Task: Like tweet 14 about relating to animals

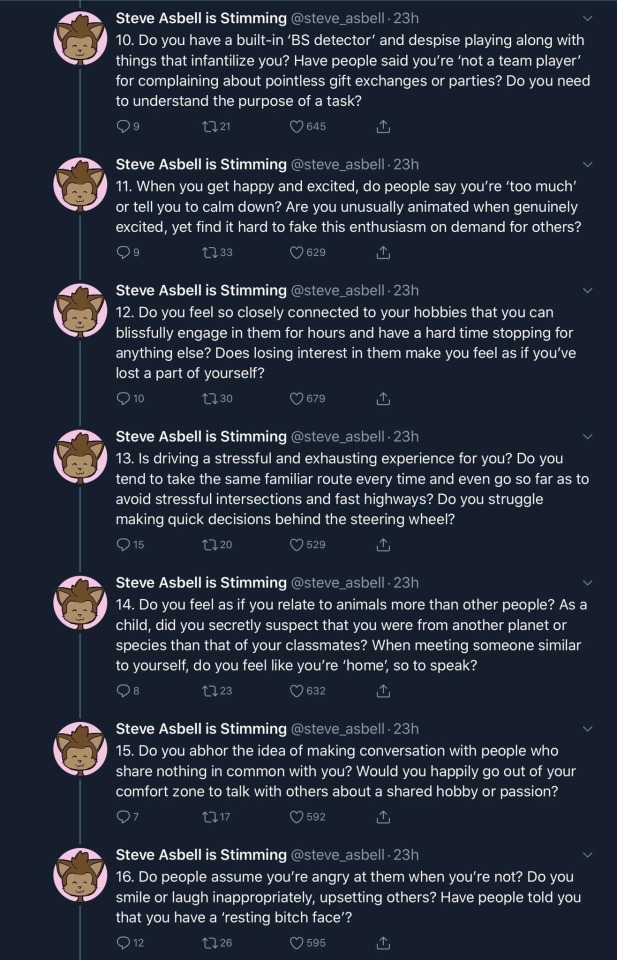Action: pos(296,691)
